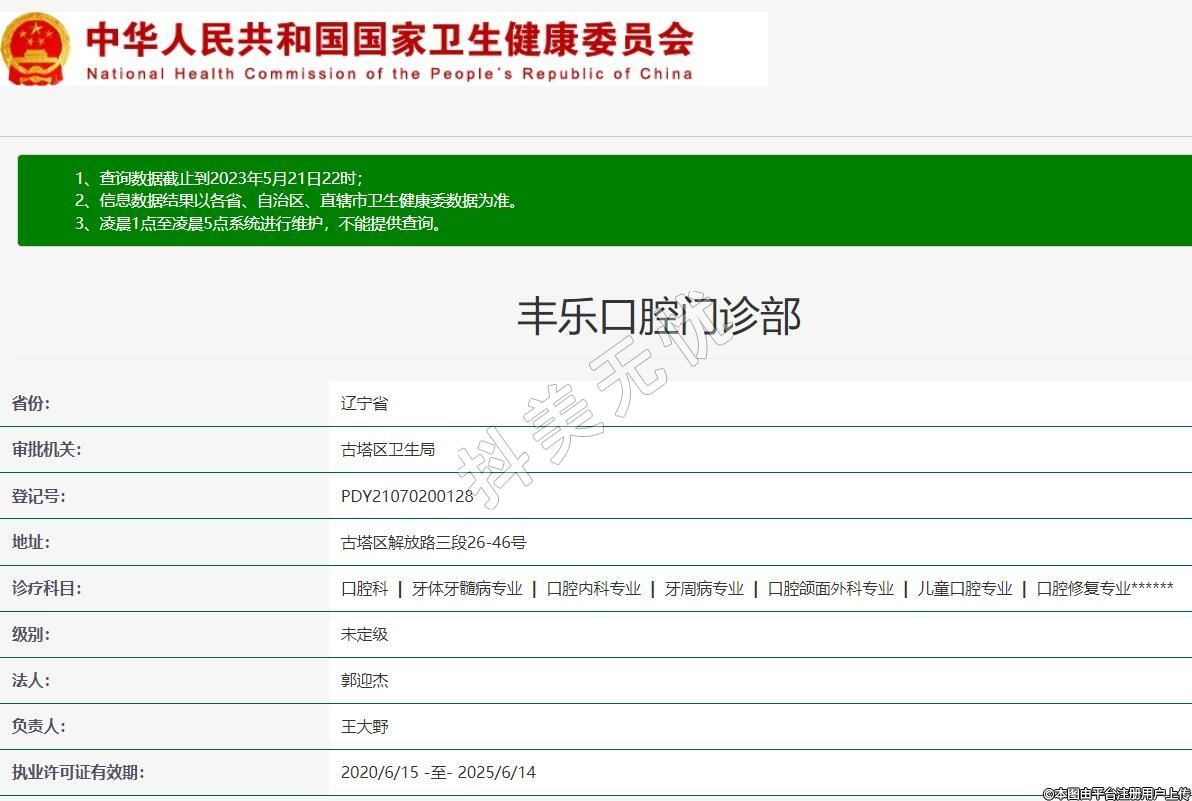Click the 口腔科 department entry
1192x801 pixels.
[x=364, y=589]
